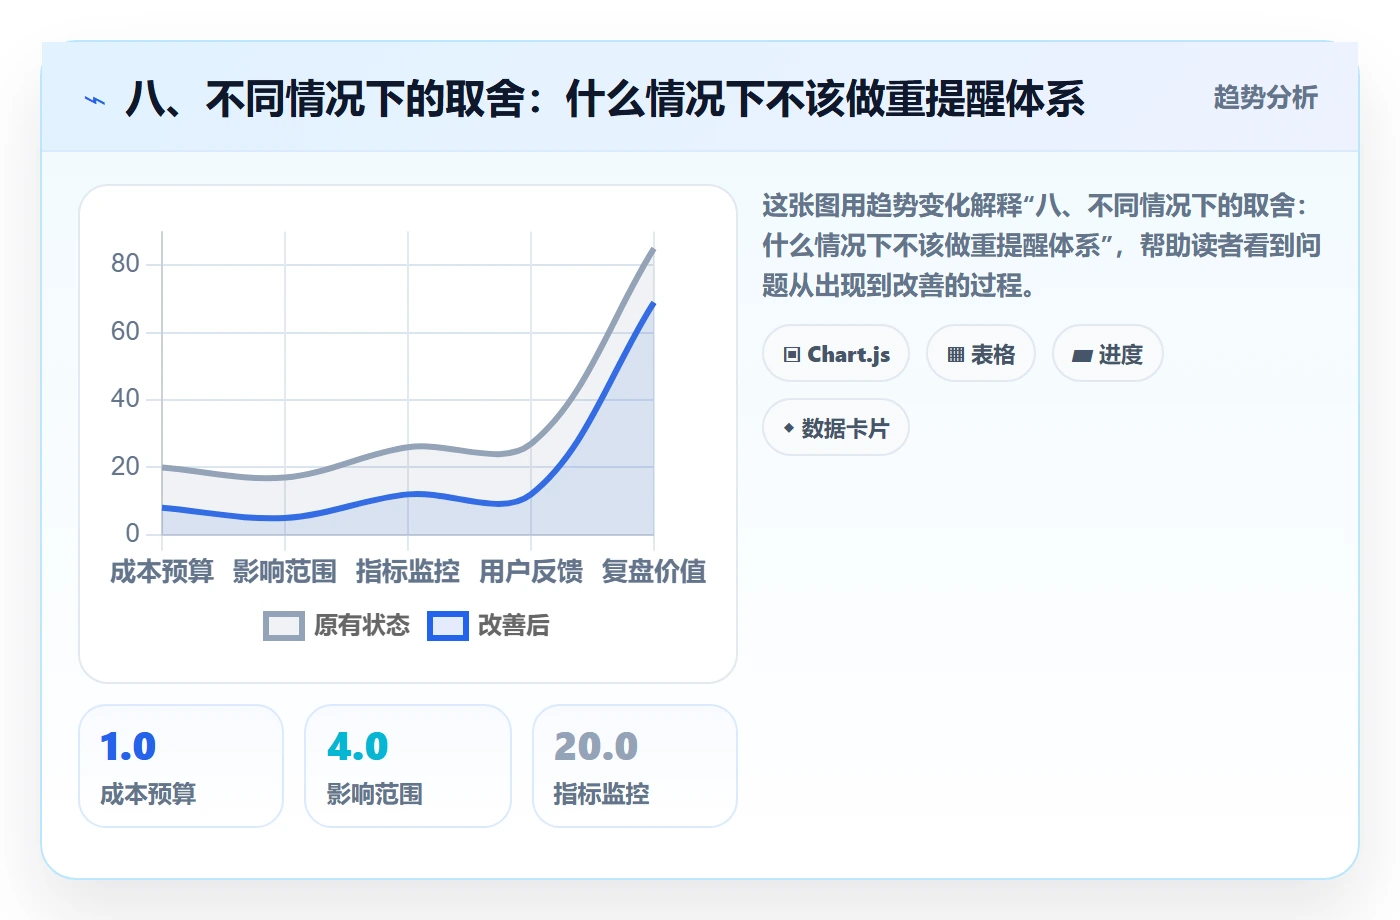Click the description paragraph starting 这张图用趋势变化
Viewport: 1400px width, 920px height.
[x=1042, y=246]
